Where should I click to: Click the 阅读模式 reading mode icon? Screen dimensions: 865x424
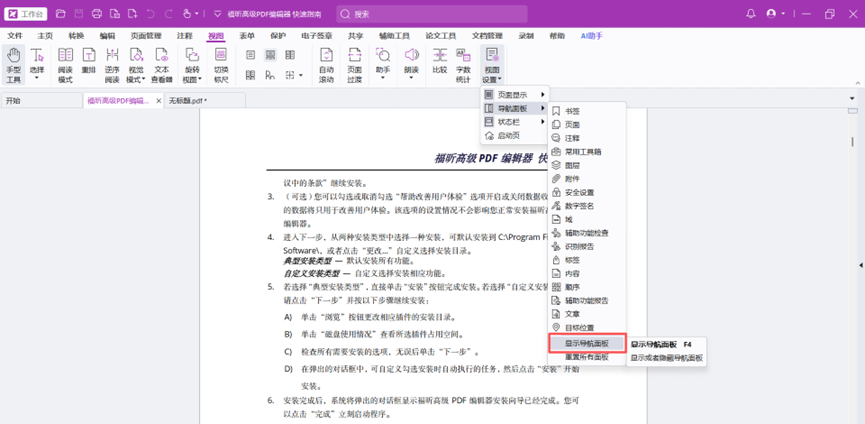pos(65,64)
